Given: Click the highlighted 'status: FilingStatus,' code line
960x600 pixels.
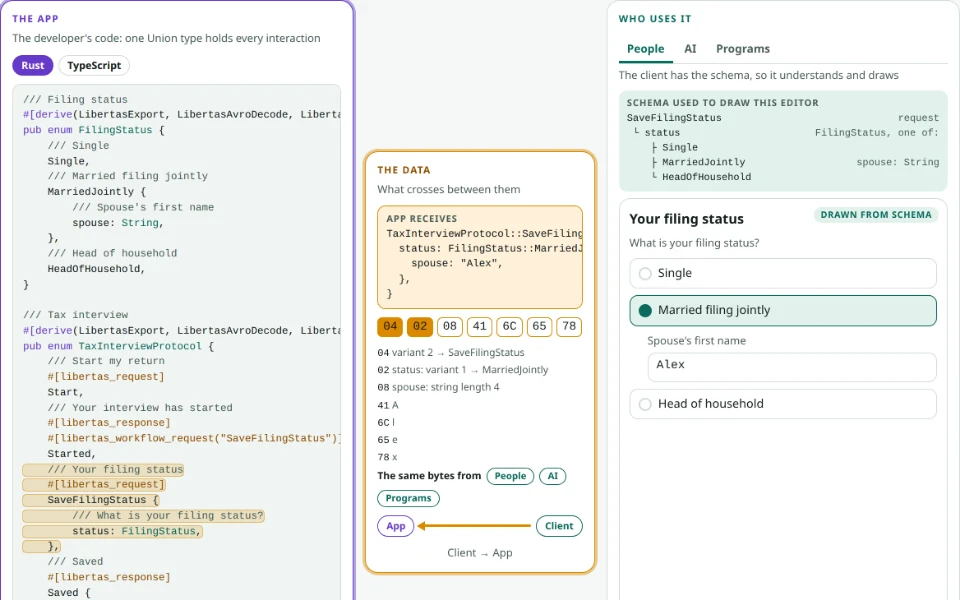Looking at the screenshot, I should pyautogui.click(x=113, y=531).
